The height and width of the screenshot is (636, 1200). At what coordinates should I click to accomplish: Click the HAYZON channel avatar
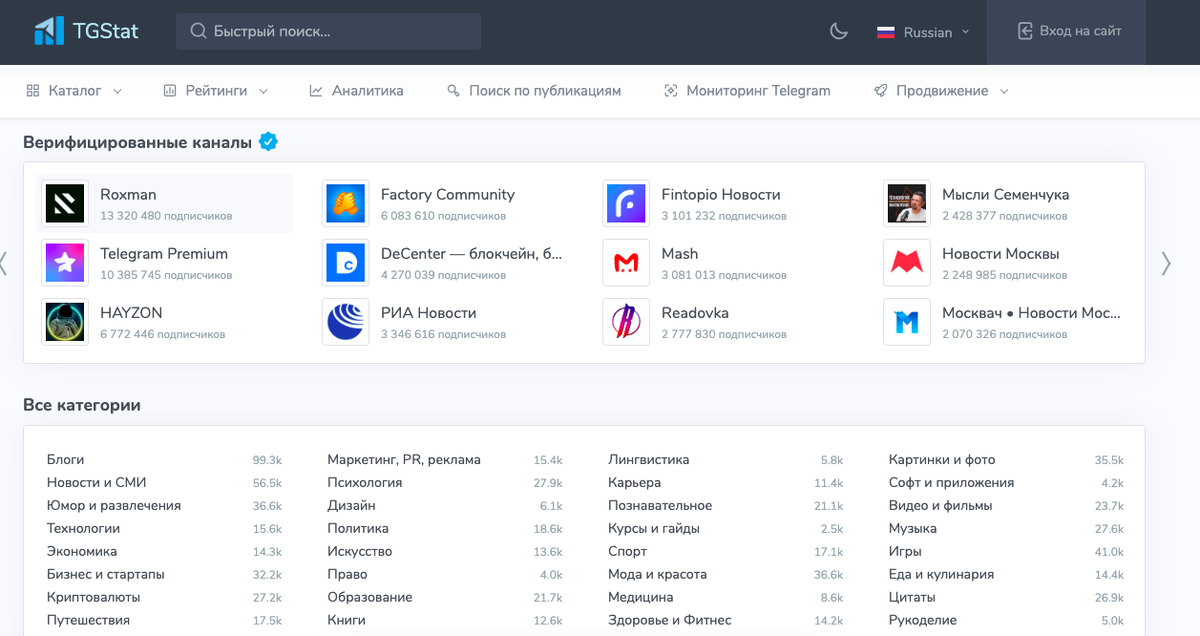pos(65,322)
